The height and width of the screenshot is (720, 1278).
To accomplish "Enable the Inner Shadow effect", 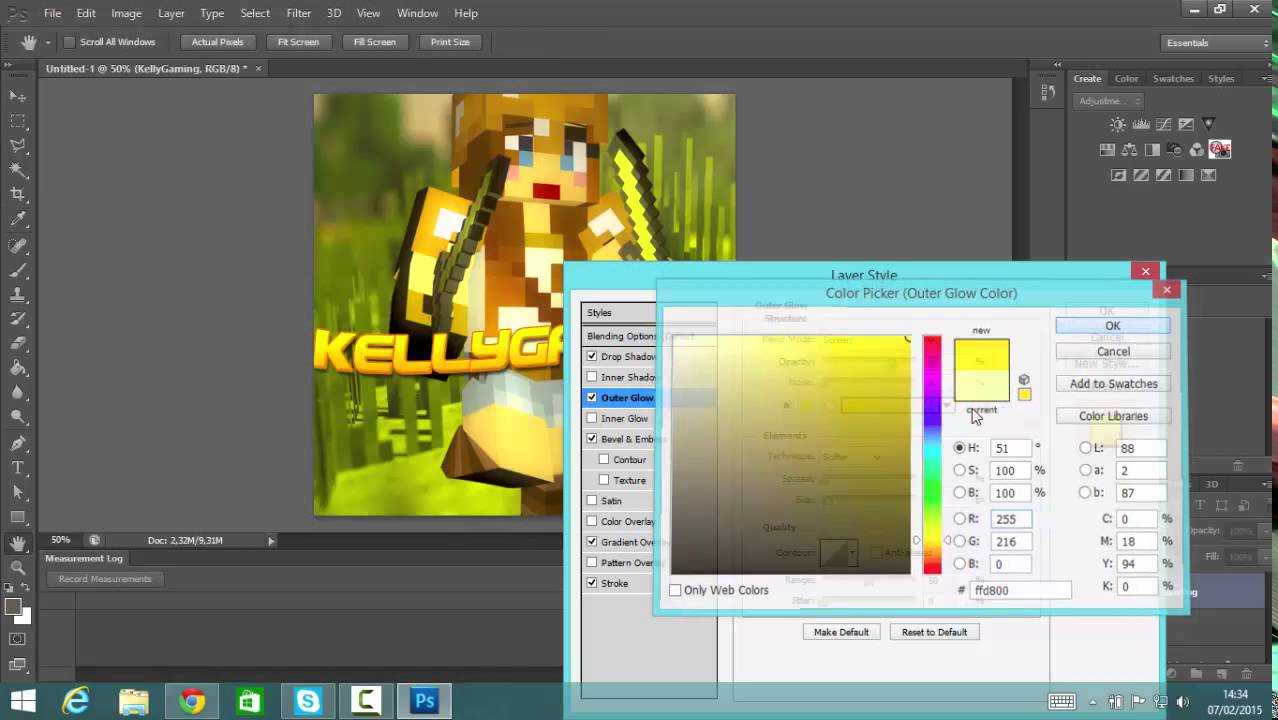I will click(592, 377).
